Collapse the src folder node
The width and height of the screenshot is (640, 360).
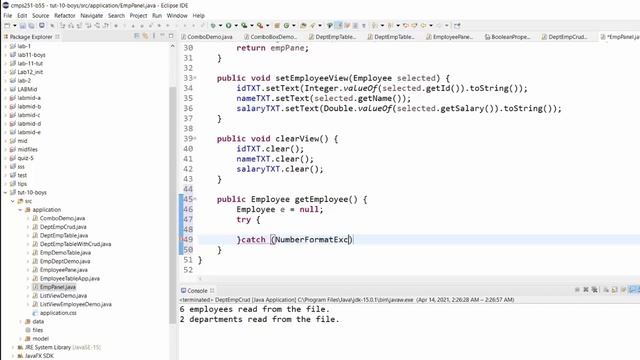coord(13,201)
